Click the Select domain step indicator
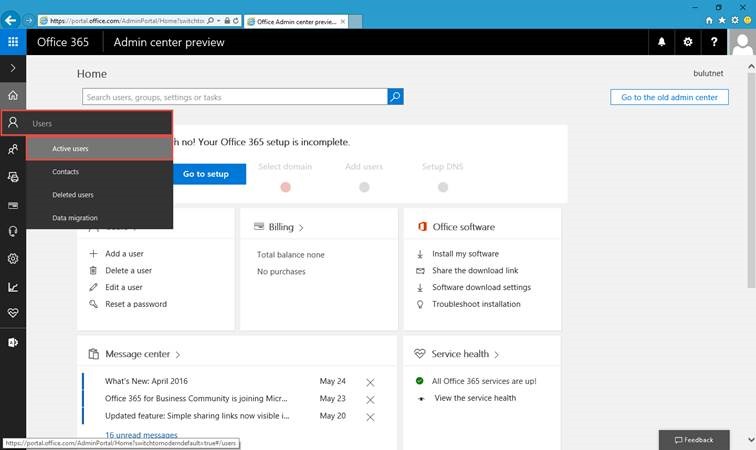 pos(285,187)
